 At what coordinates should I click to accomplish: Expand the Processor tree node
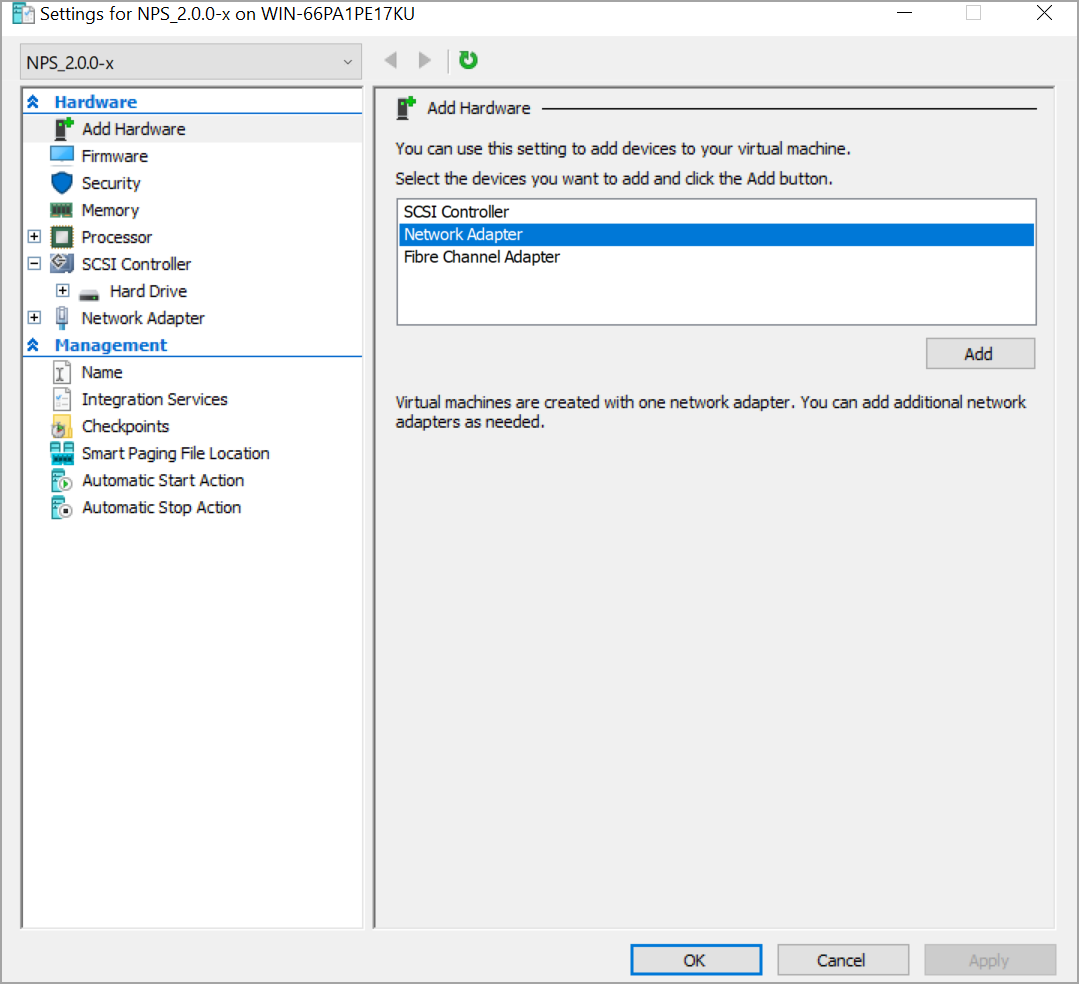(x=34, y=237)
